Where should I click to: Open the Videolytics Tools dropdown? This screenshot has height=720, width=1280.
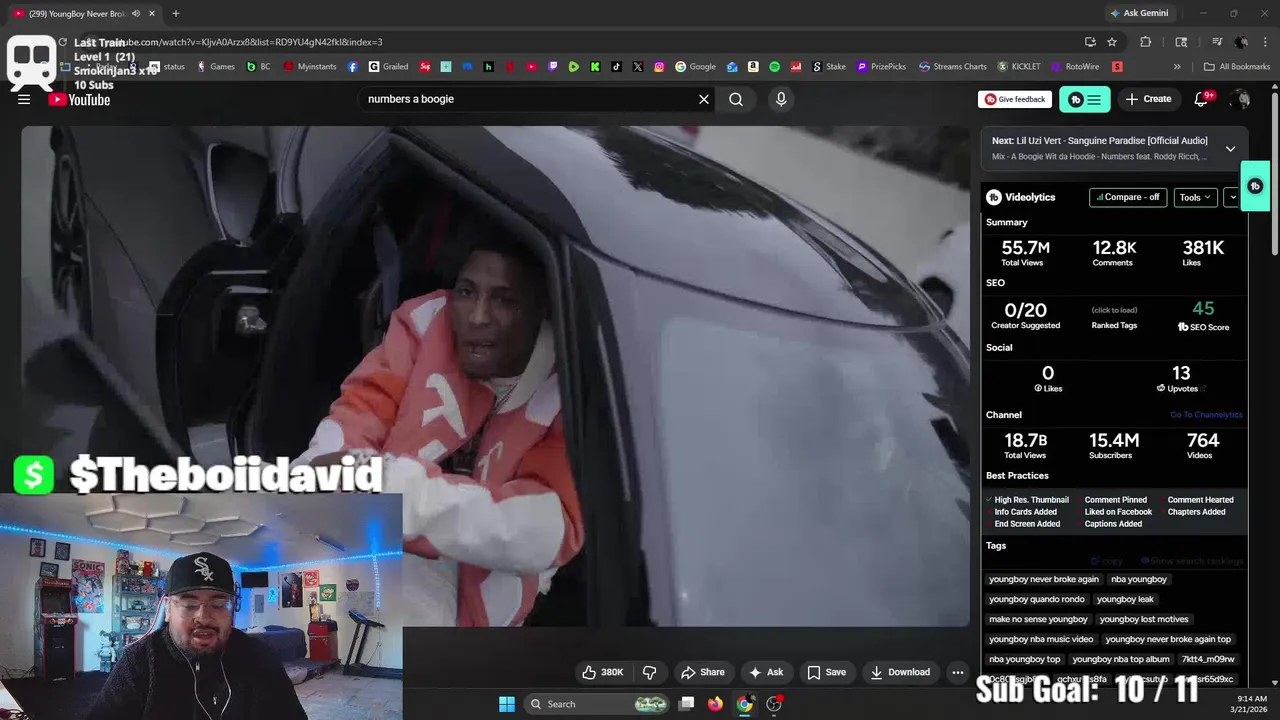1195,197
